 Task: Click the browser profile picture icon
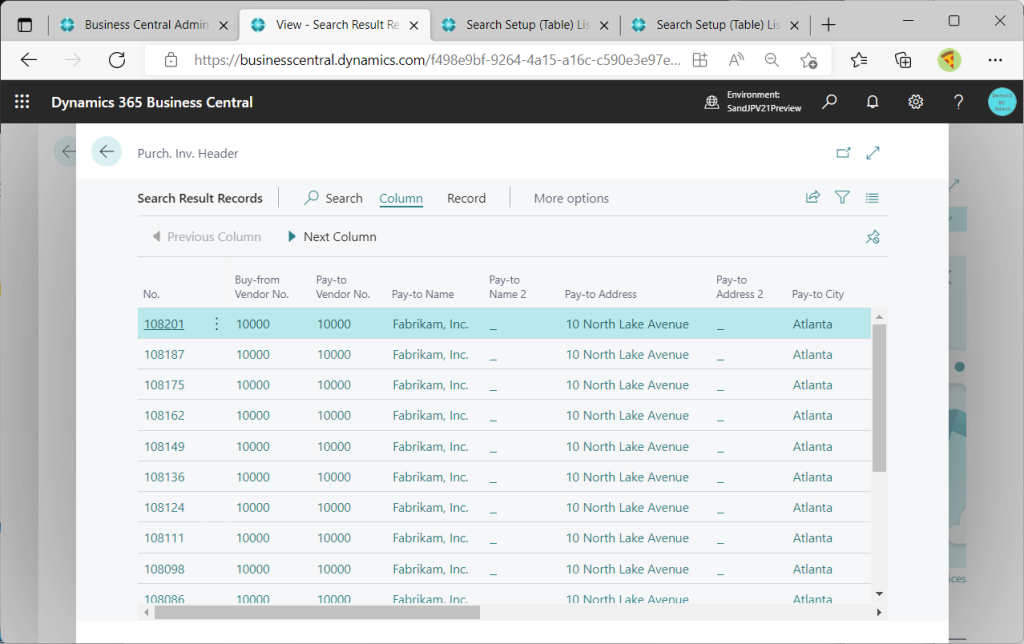(949, 60)
